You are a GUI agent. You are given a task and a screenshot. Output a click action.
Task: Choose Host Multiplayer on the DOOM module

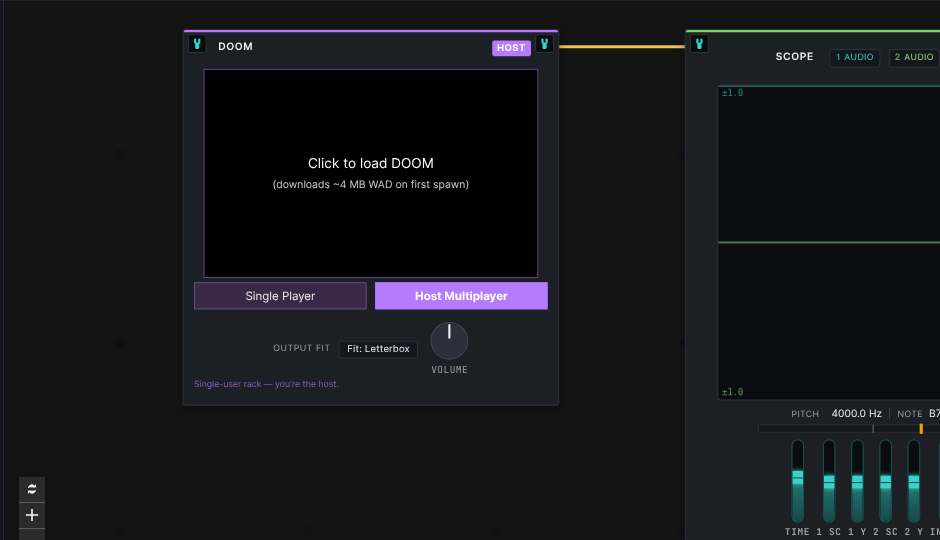tap(461, 296)
